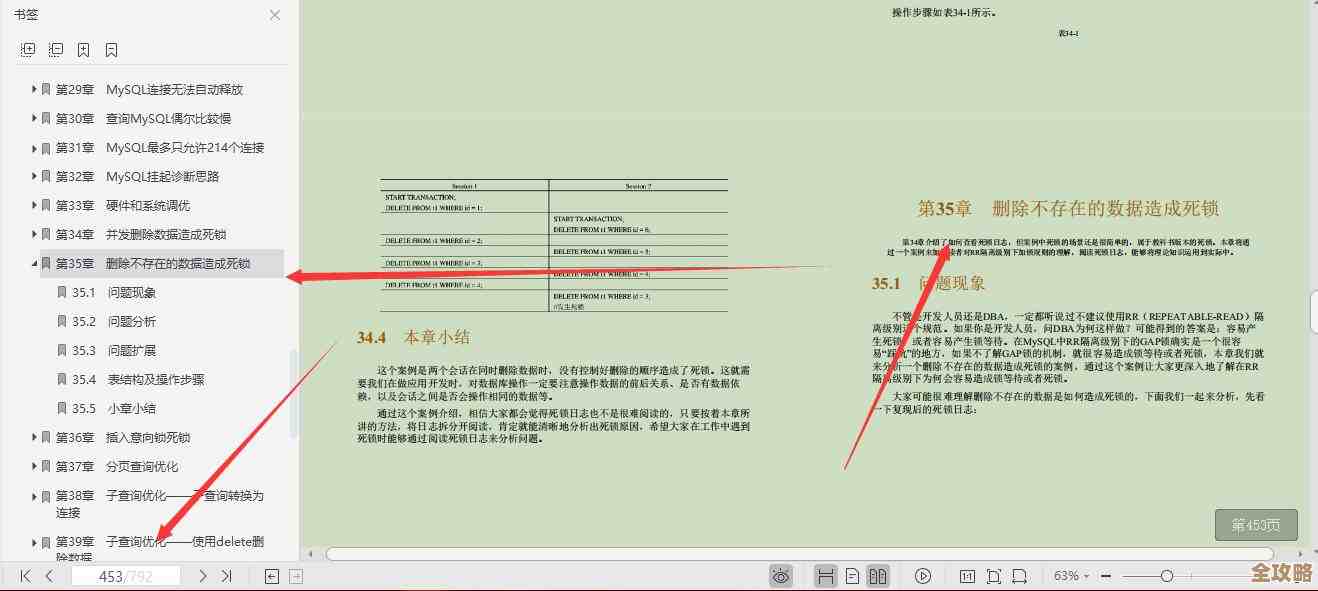The height and width of the screenshot is (591, 1318).
Task: Jump back with previous view arrow
Action: coord(269,576)
